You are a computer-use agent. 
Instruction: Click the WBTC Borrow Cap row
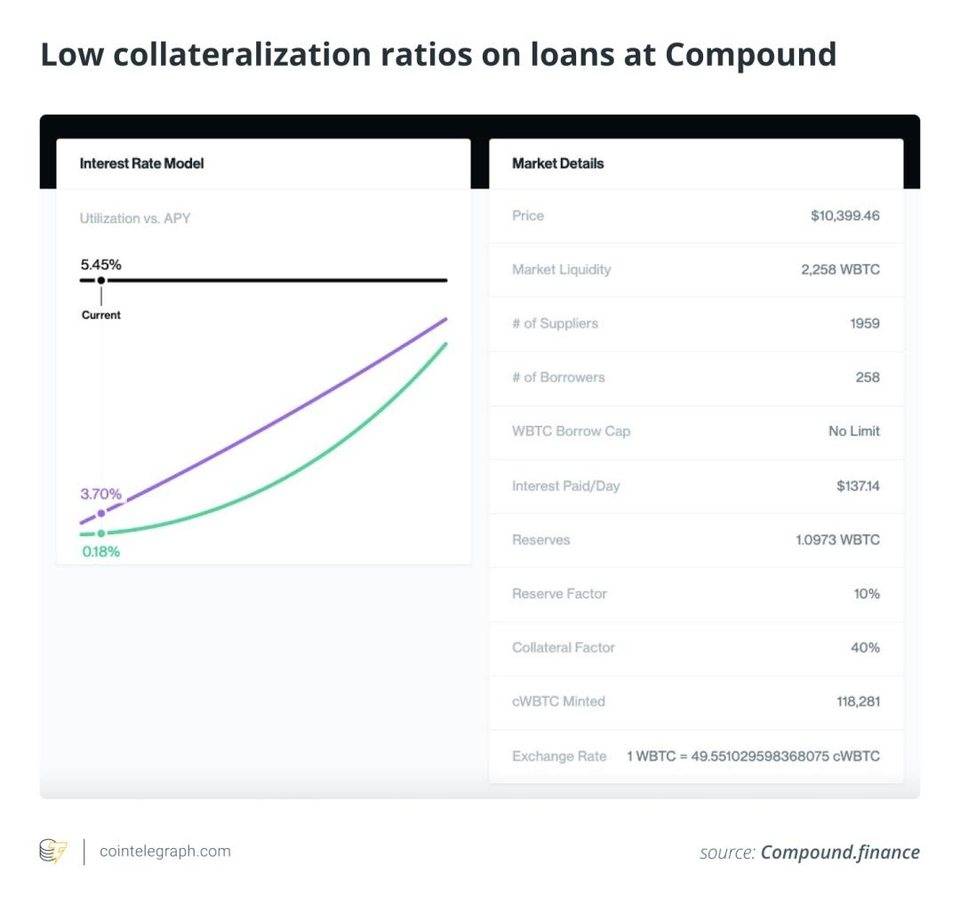pos(695,432)
